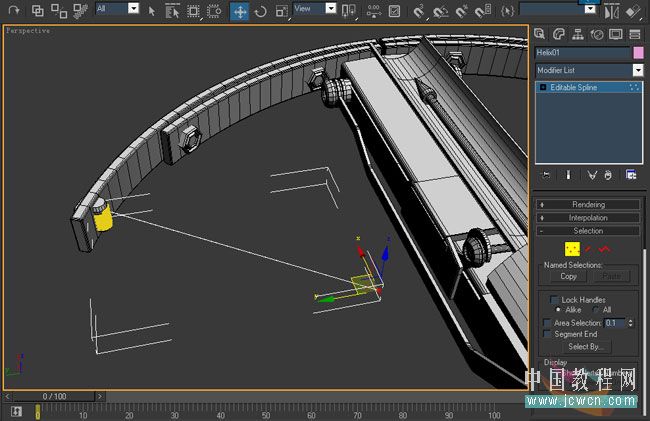The height and width of the screenshot is (421, 650).
Task: Click the Redo arrow icon
Action: pos(14,10)
